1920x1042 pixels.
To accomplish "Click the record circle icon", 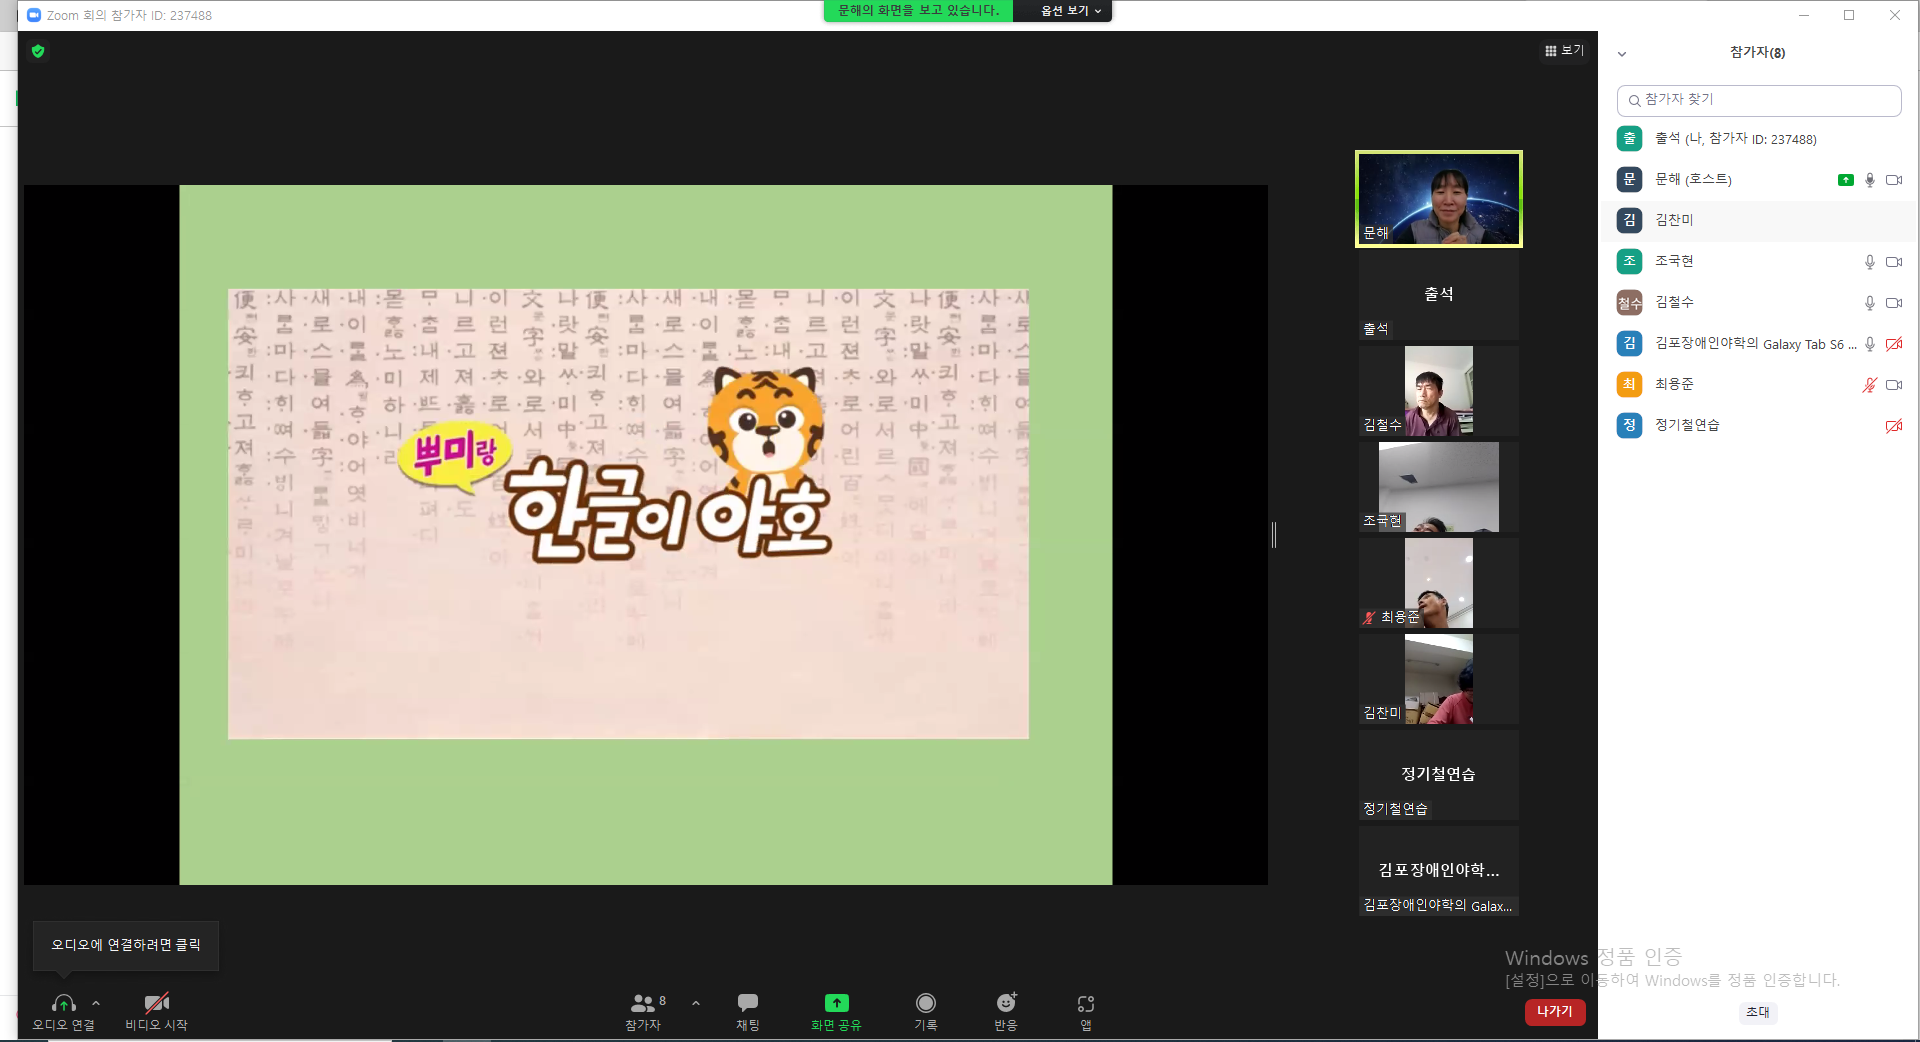I will click(926, 1003).
